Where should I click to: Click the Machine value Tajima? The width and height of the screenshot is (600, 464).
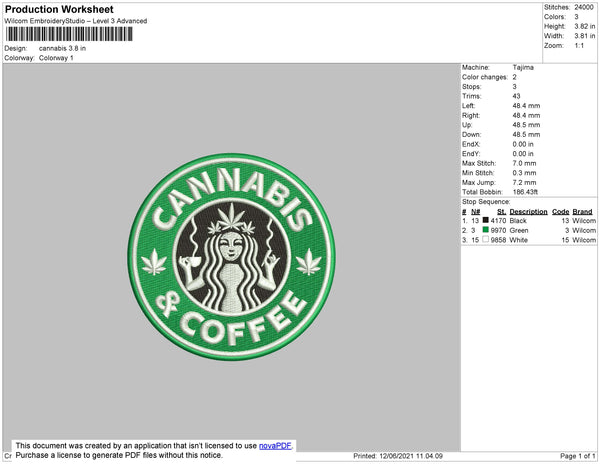[x=523, y=67]
